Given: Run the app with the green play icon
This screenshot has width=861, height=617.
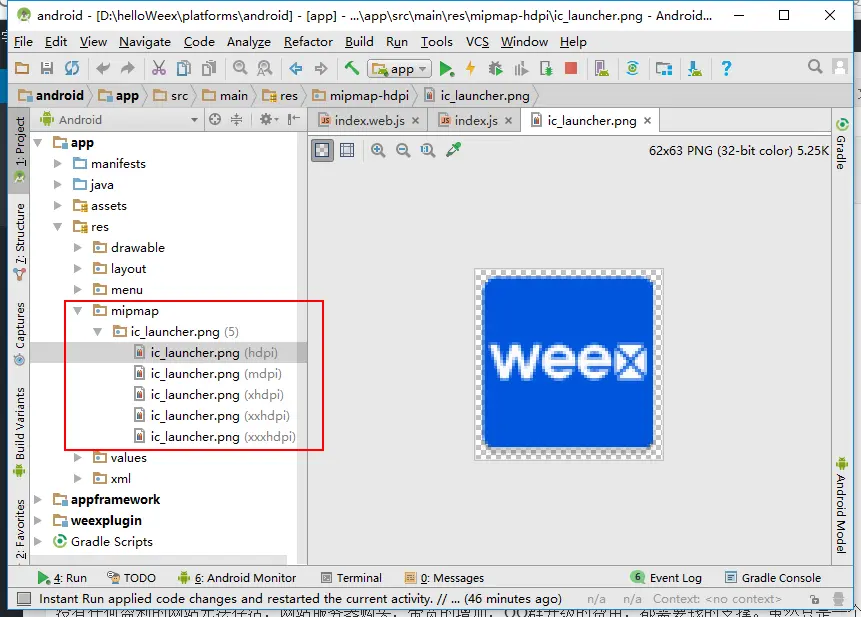Looking at the screenshot, I should [446, 69].
